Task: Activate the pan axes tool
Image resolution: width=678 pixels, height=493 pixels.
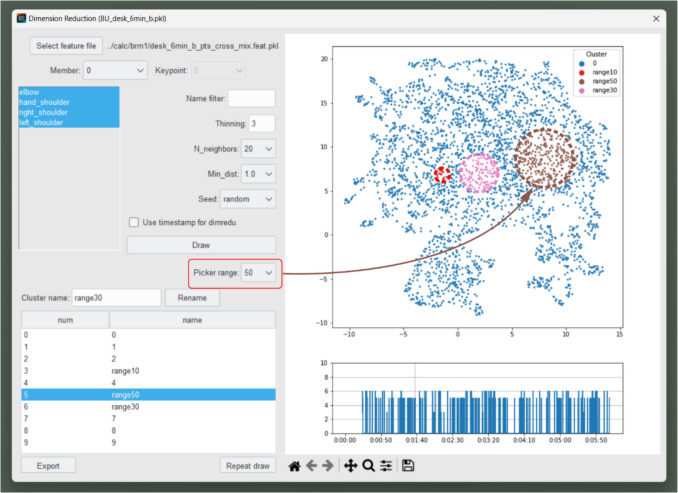Action: click(350, 466)
